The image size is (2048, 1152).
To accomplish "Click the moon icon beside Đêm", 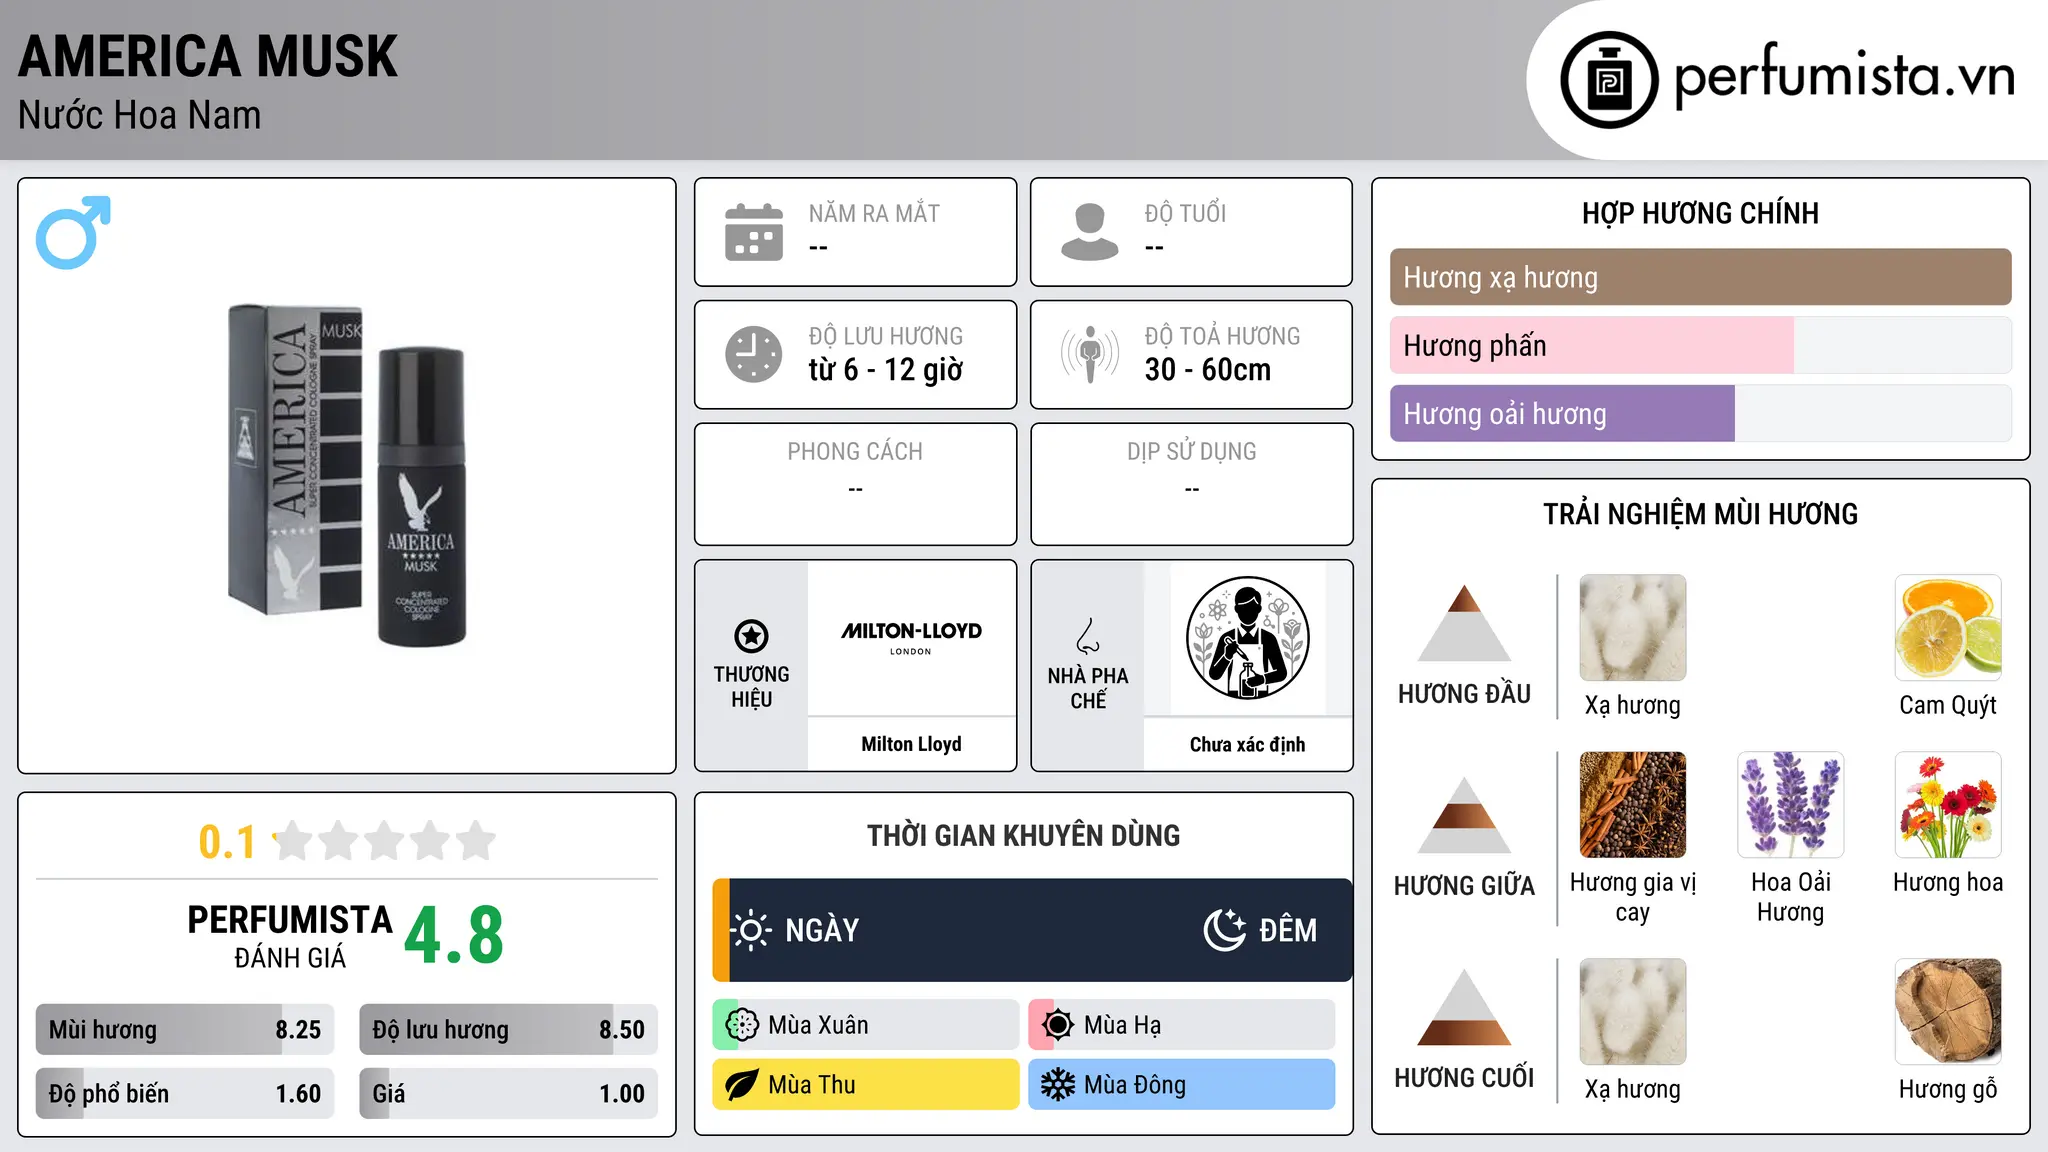I will pos(1224,930).
